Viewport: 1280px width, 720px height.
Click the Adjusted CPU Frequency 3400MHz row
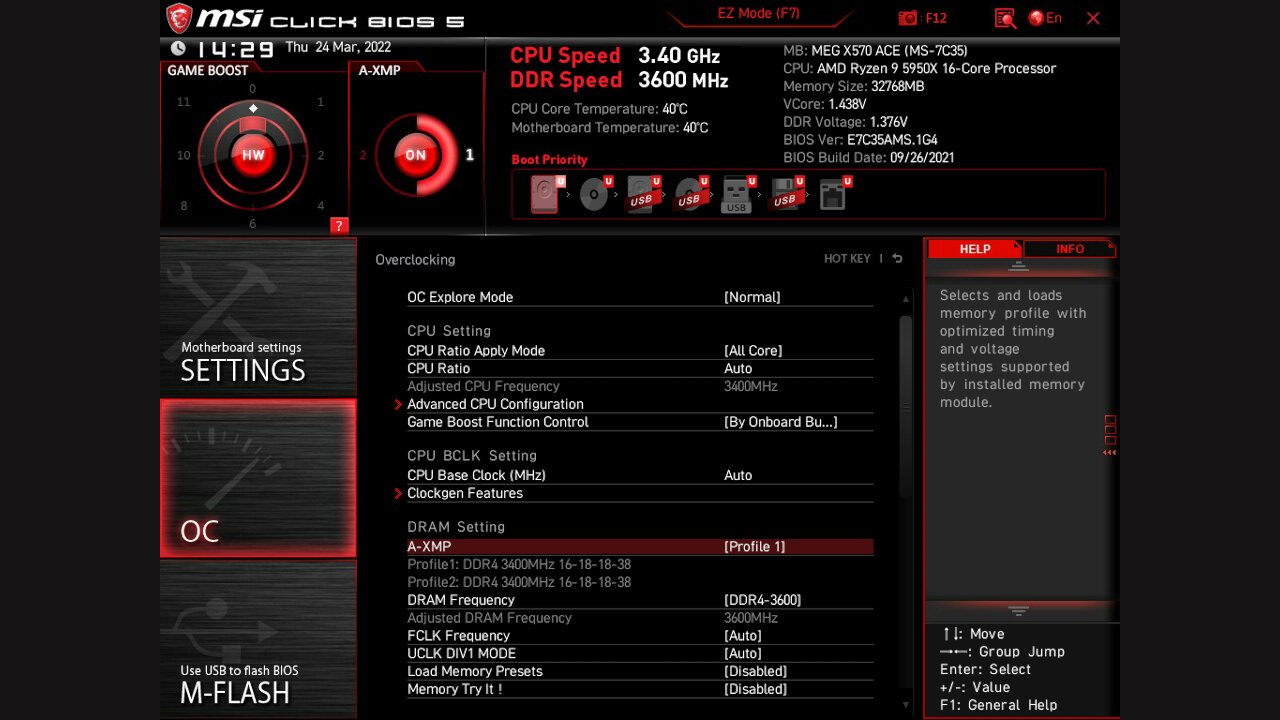(x=640, y=387)
